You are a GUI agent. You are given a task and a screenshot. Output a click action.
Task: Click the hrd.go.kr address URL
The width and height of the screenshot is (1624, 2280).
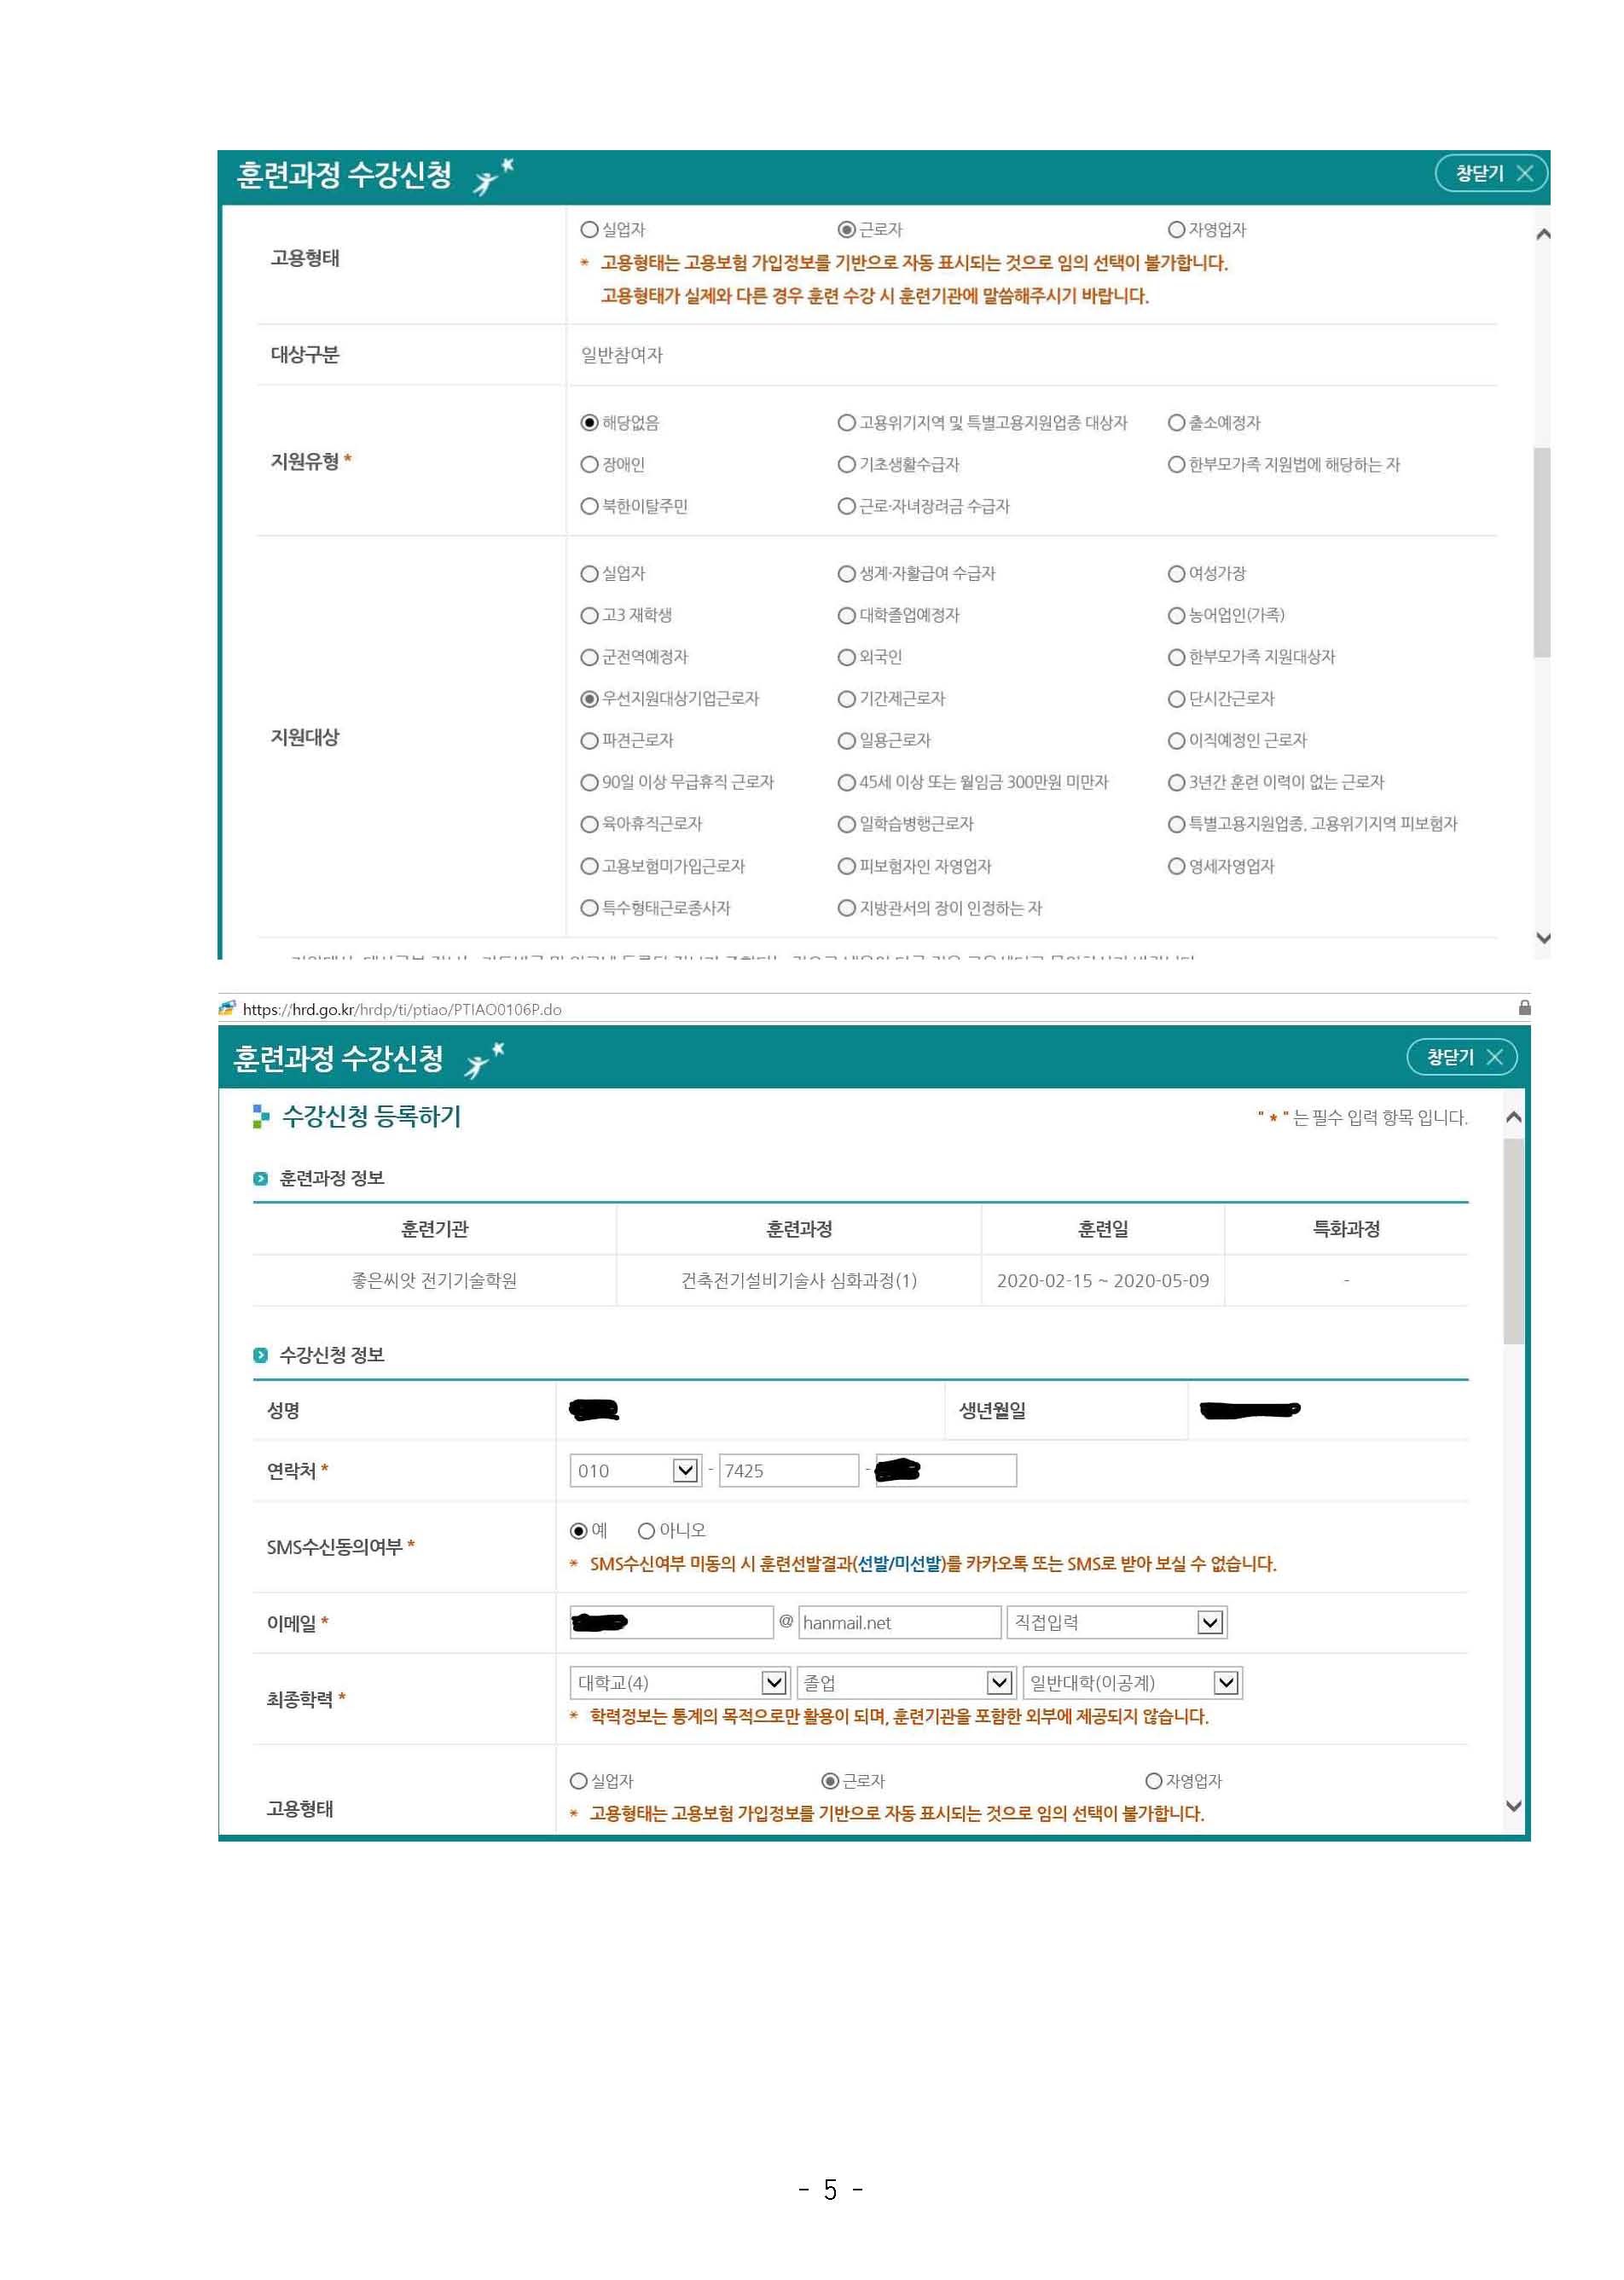coord(402,1009)
